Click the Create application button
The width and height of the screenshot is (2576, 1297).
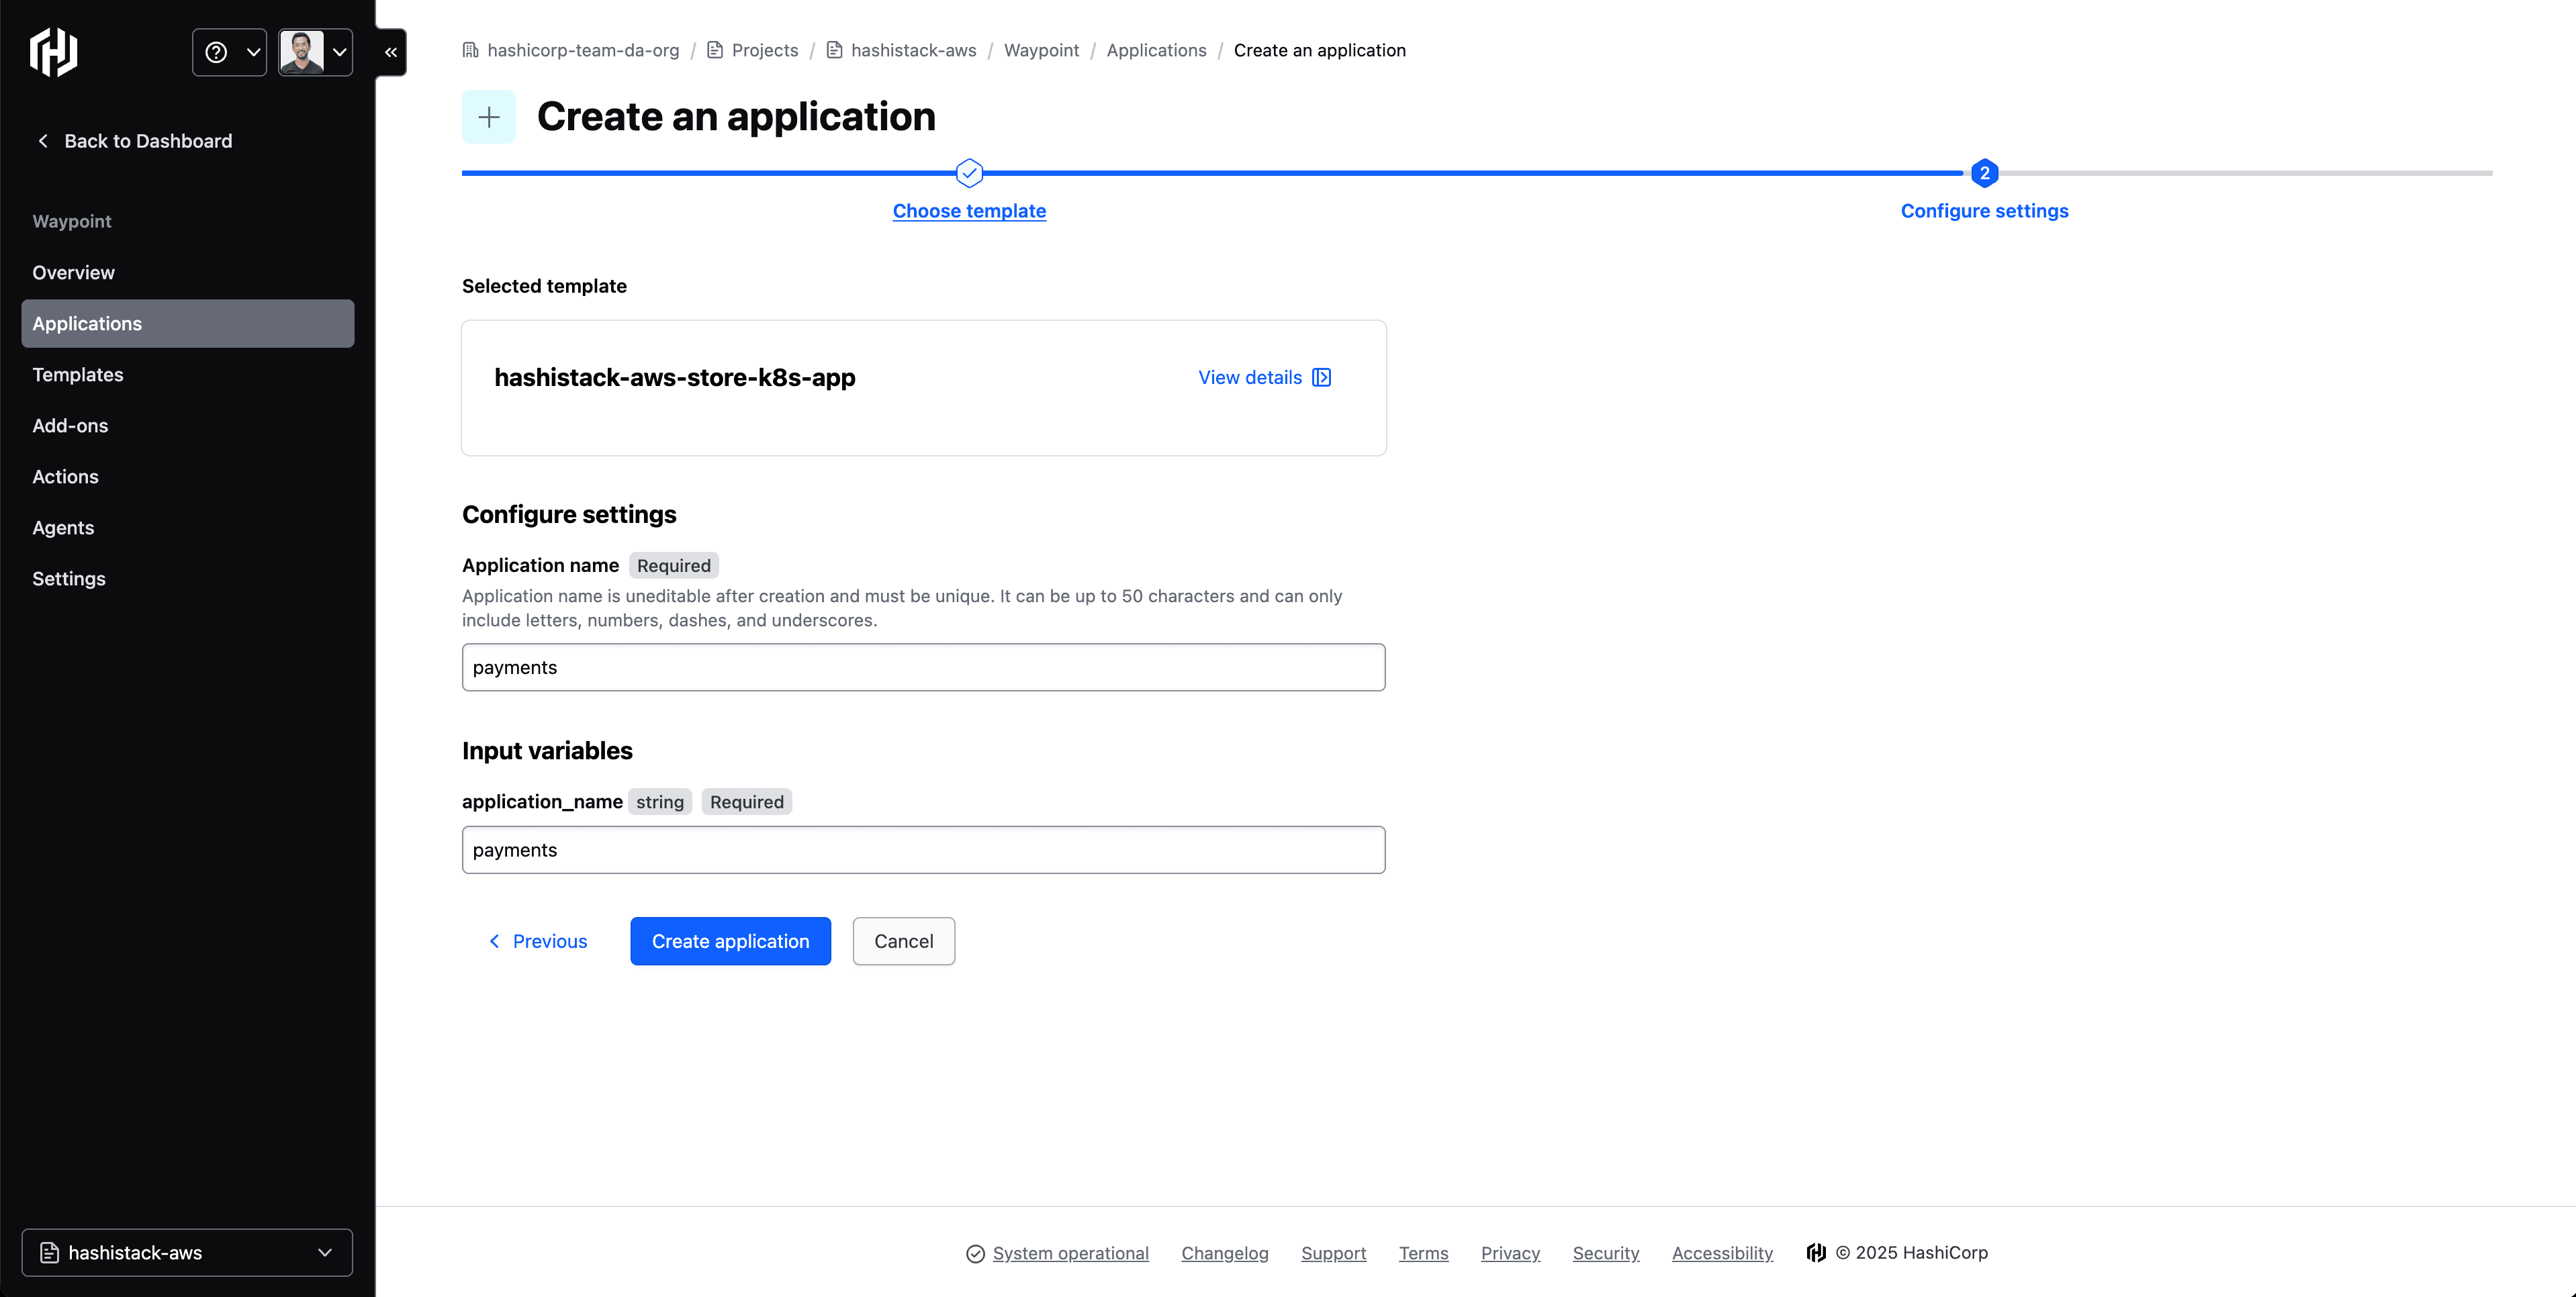click(730, 941)
